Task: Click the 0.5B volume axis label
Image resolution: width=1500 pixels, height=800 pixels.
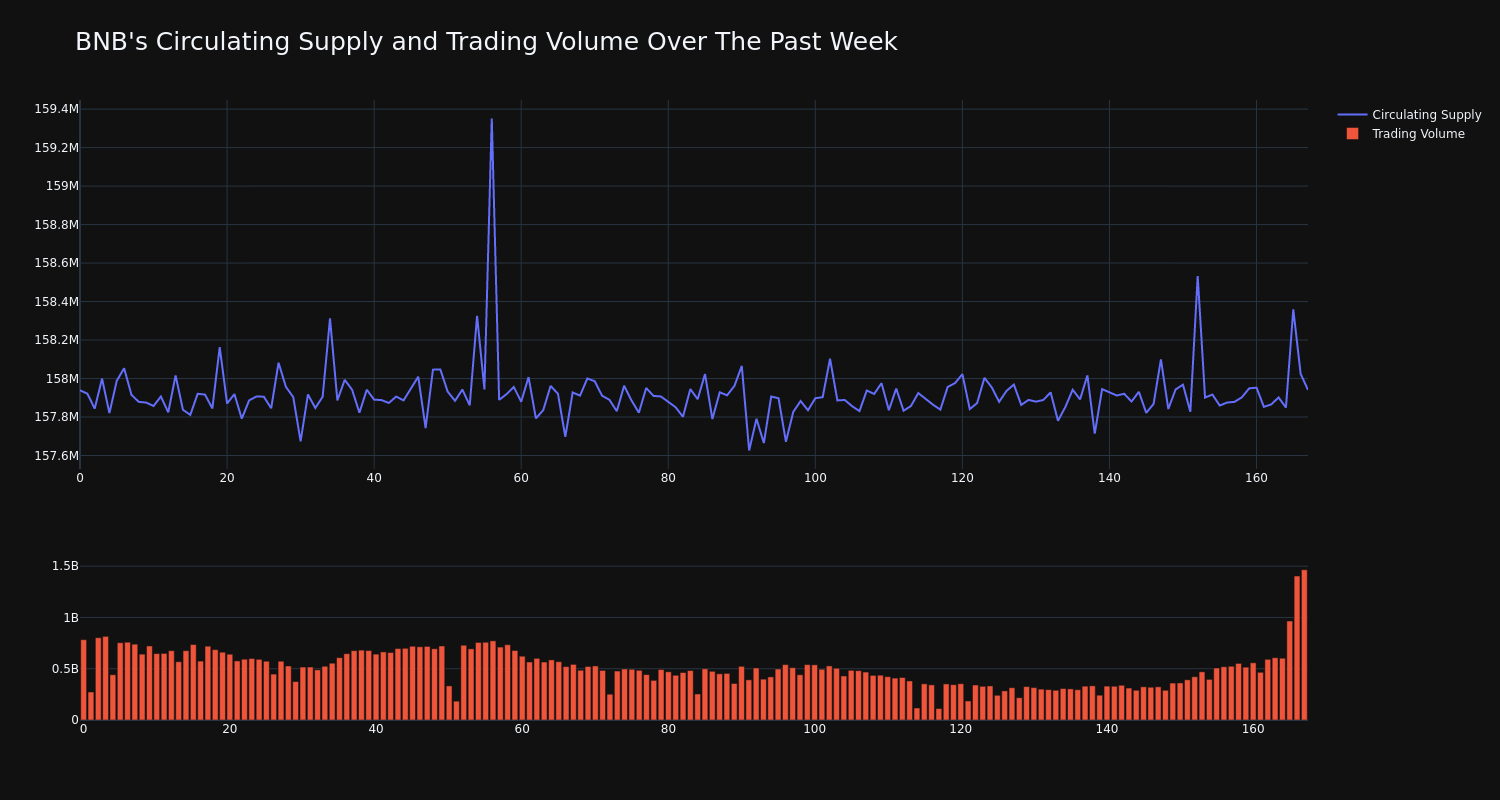Action: coord(65,669)
